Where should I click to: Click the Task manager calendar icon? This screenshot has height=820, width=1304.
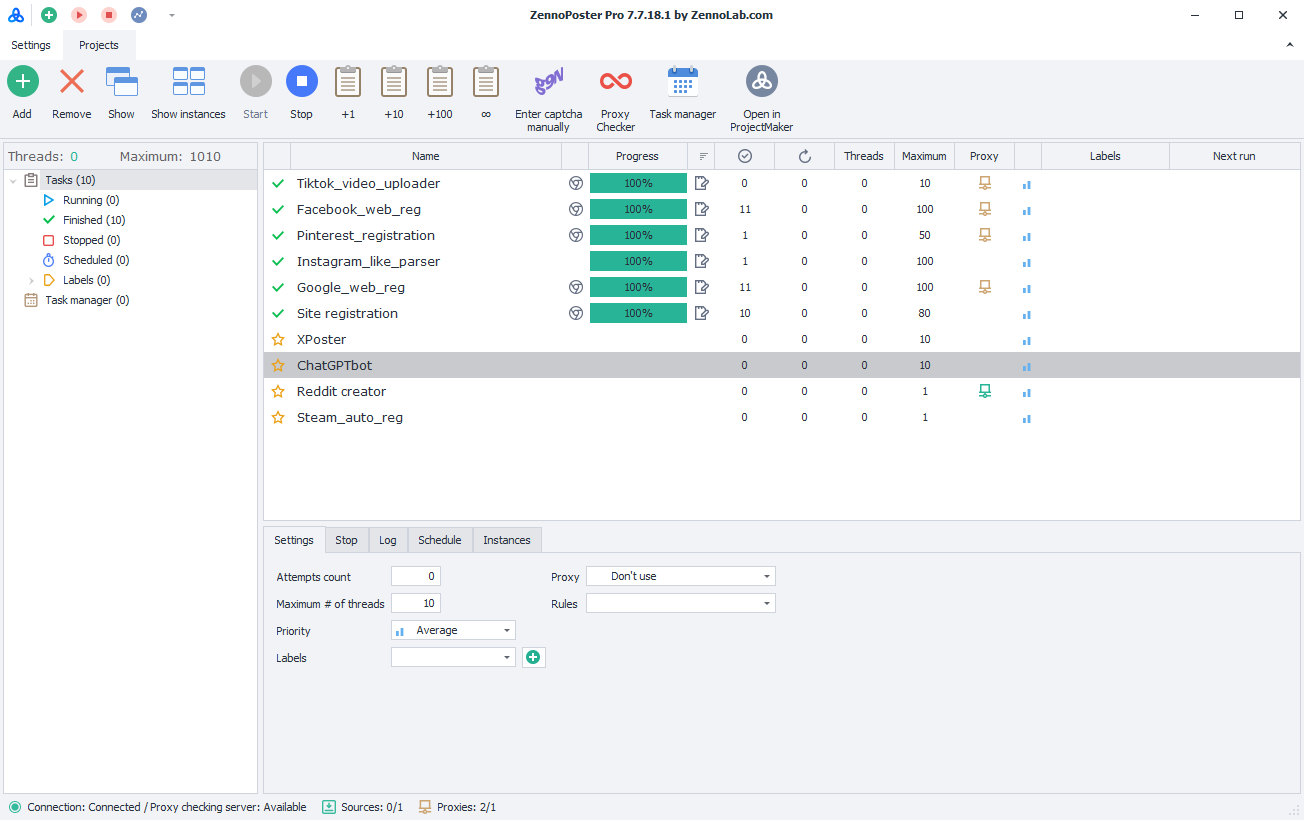tap(682, 82)
